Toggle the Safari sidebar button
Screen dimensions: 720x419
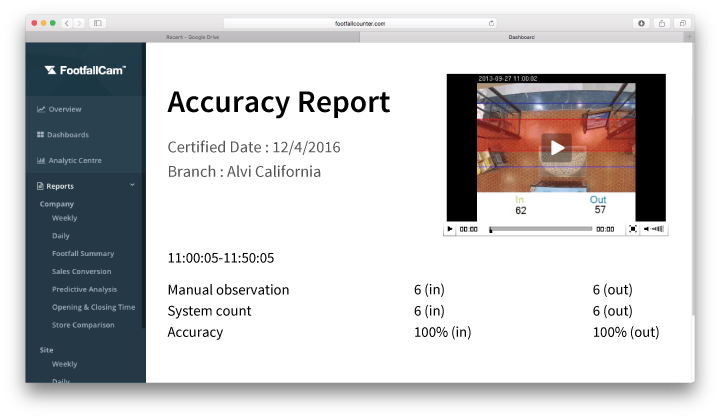97,22
